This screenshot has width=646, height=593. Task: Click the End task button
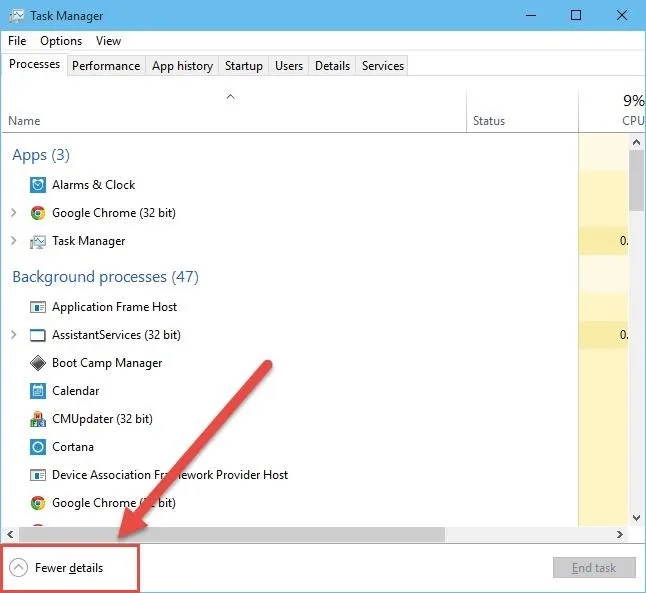tap(594, 568)
